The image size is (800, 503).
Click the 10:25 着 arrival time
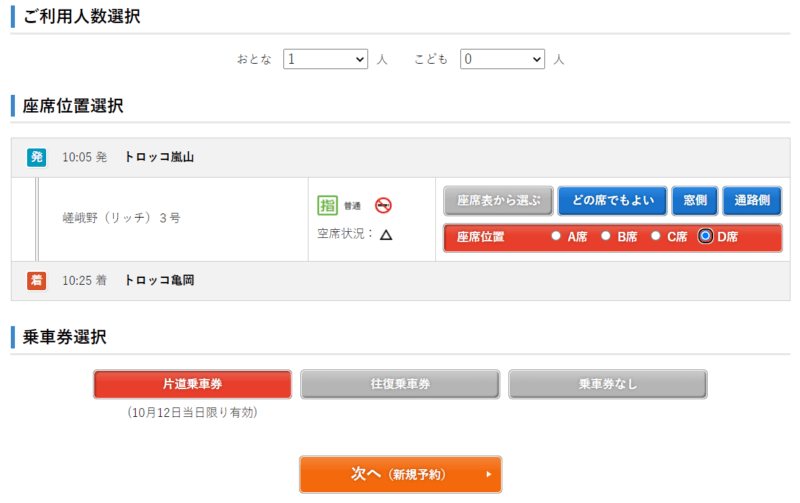click(x=85, y=280)
